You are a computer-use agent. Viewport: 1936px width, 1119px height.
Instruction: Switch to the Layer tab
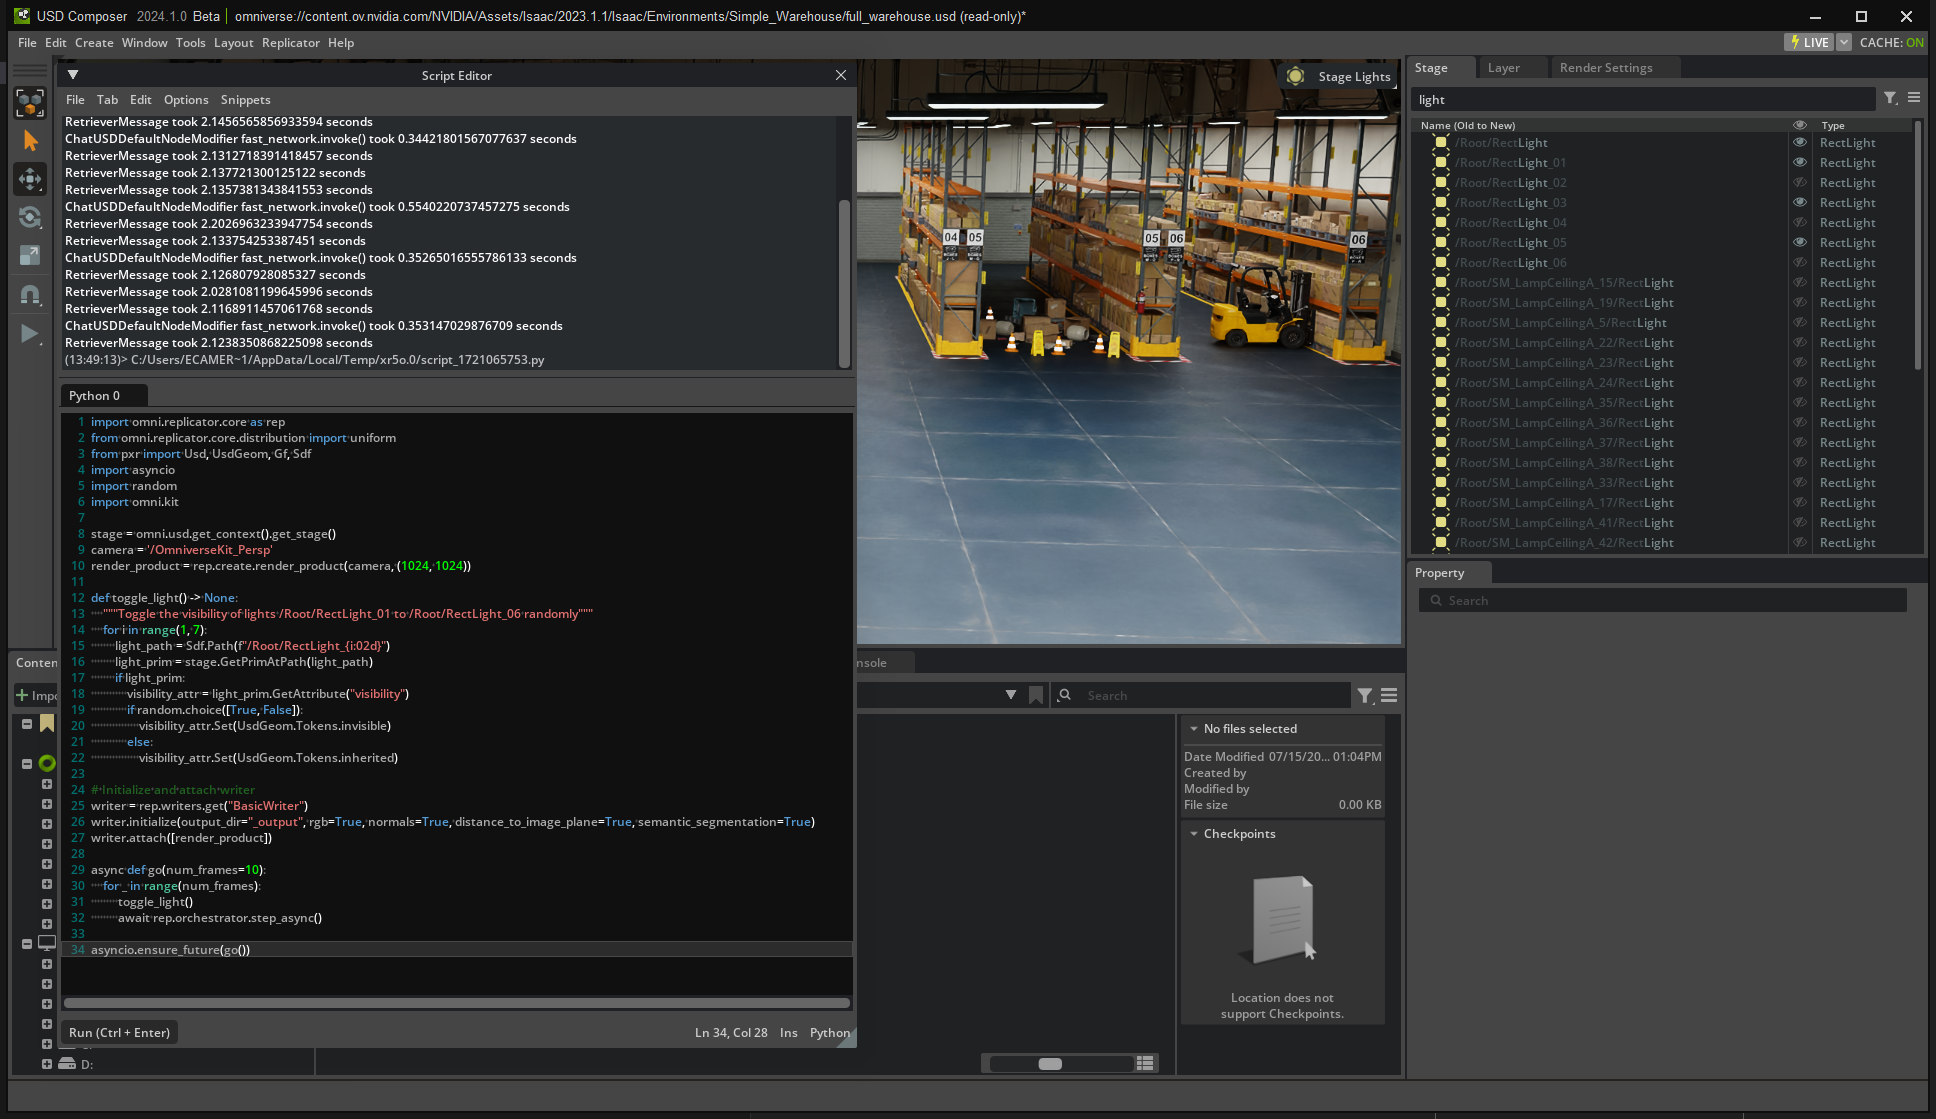(1503, 67)
